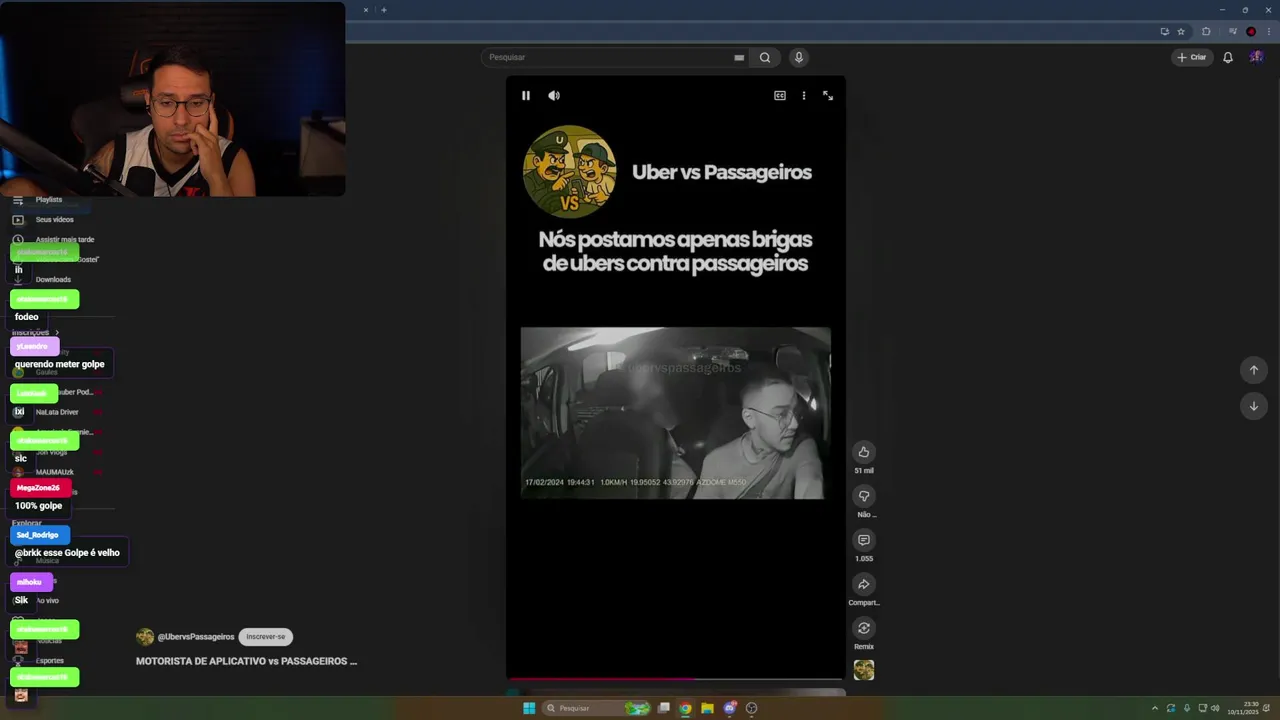Open Task View on the taskbar

click(x=663, y=708)
